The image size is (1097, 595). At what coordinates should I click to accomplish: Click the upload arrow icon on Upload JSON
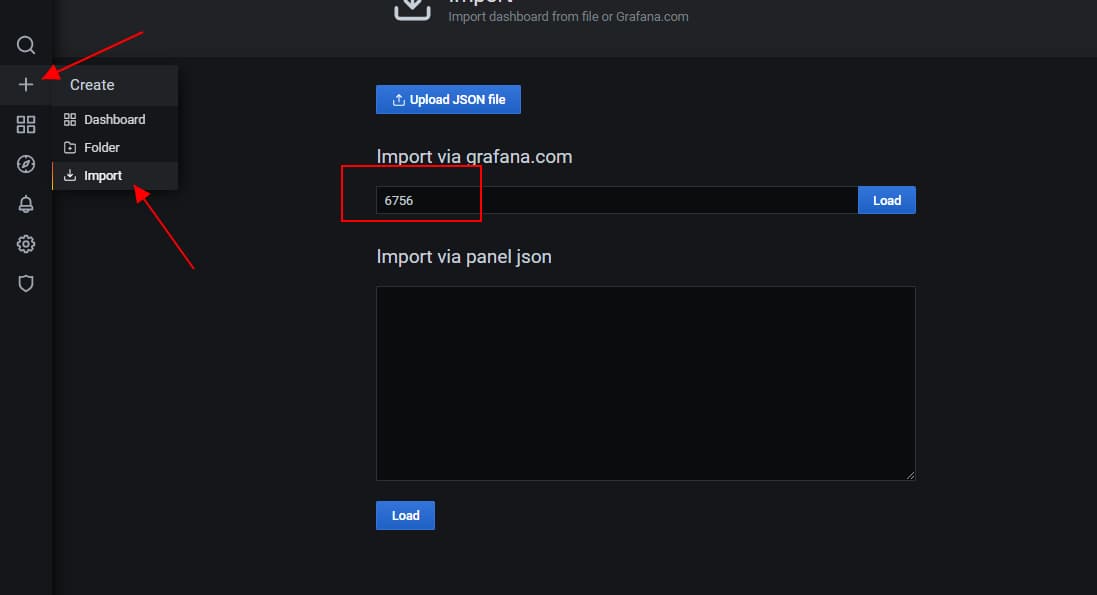click(399, 100)
